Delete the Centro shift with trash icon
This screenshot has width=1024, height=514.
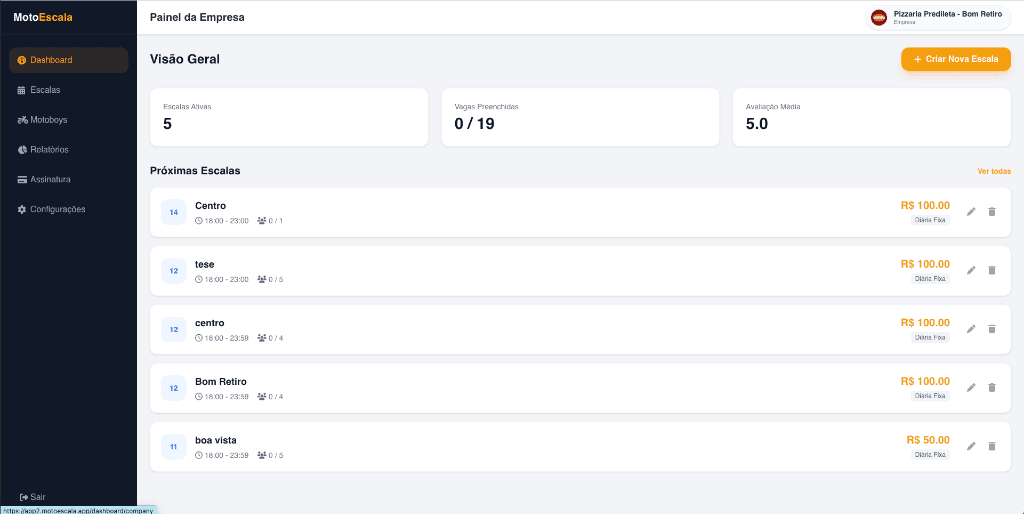[x=992, y=211]
